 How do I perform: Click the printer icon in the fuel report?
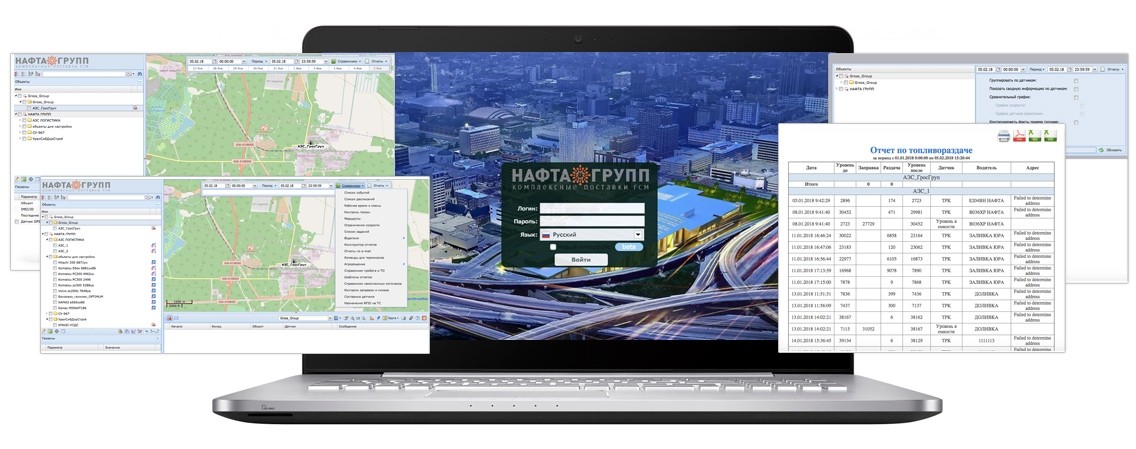pyautogui.click(x=1004, y=135)
